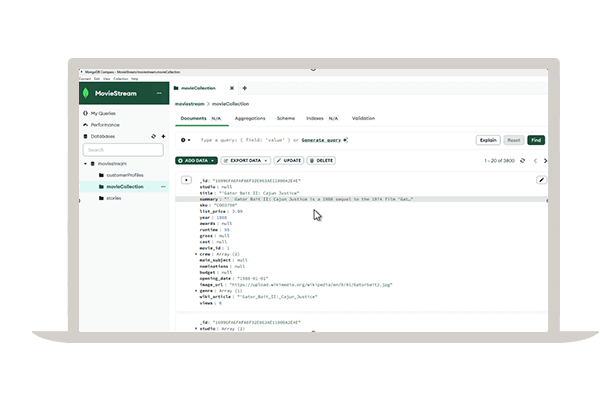Expand studio Array (2) in second document
Viewport: 600px width, 400px height.
click(196, 329)
